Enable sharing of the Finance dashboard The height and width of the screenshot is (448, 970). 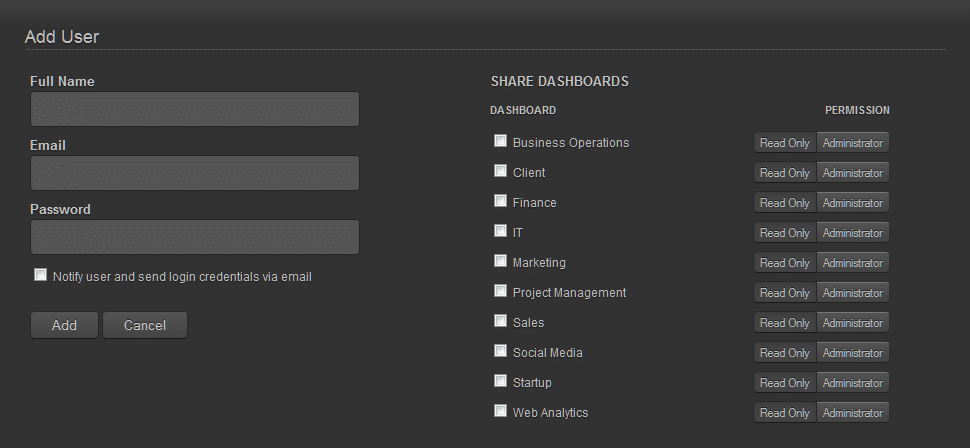[500, 201]
